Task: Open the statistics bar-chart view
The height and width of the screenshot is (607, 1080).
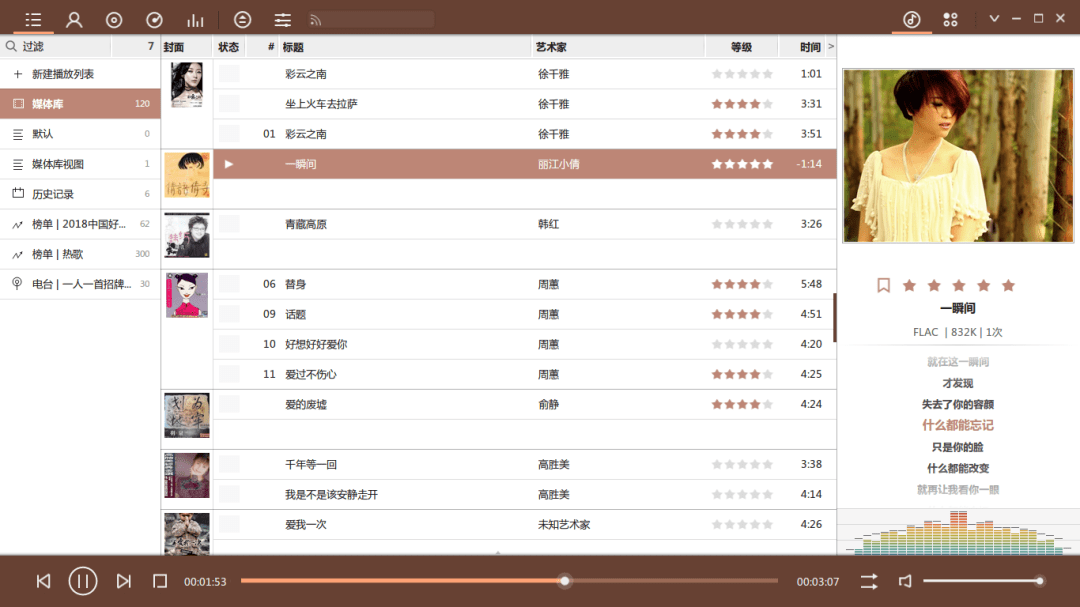Action: click(x=195, y=18)
